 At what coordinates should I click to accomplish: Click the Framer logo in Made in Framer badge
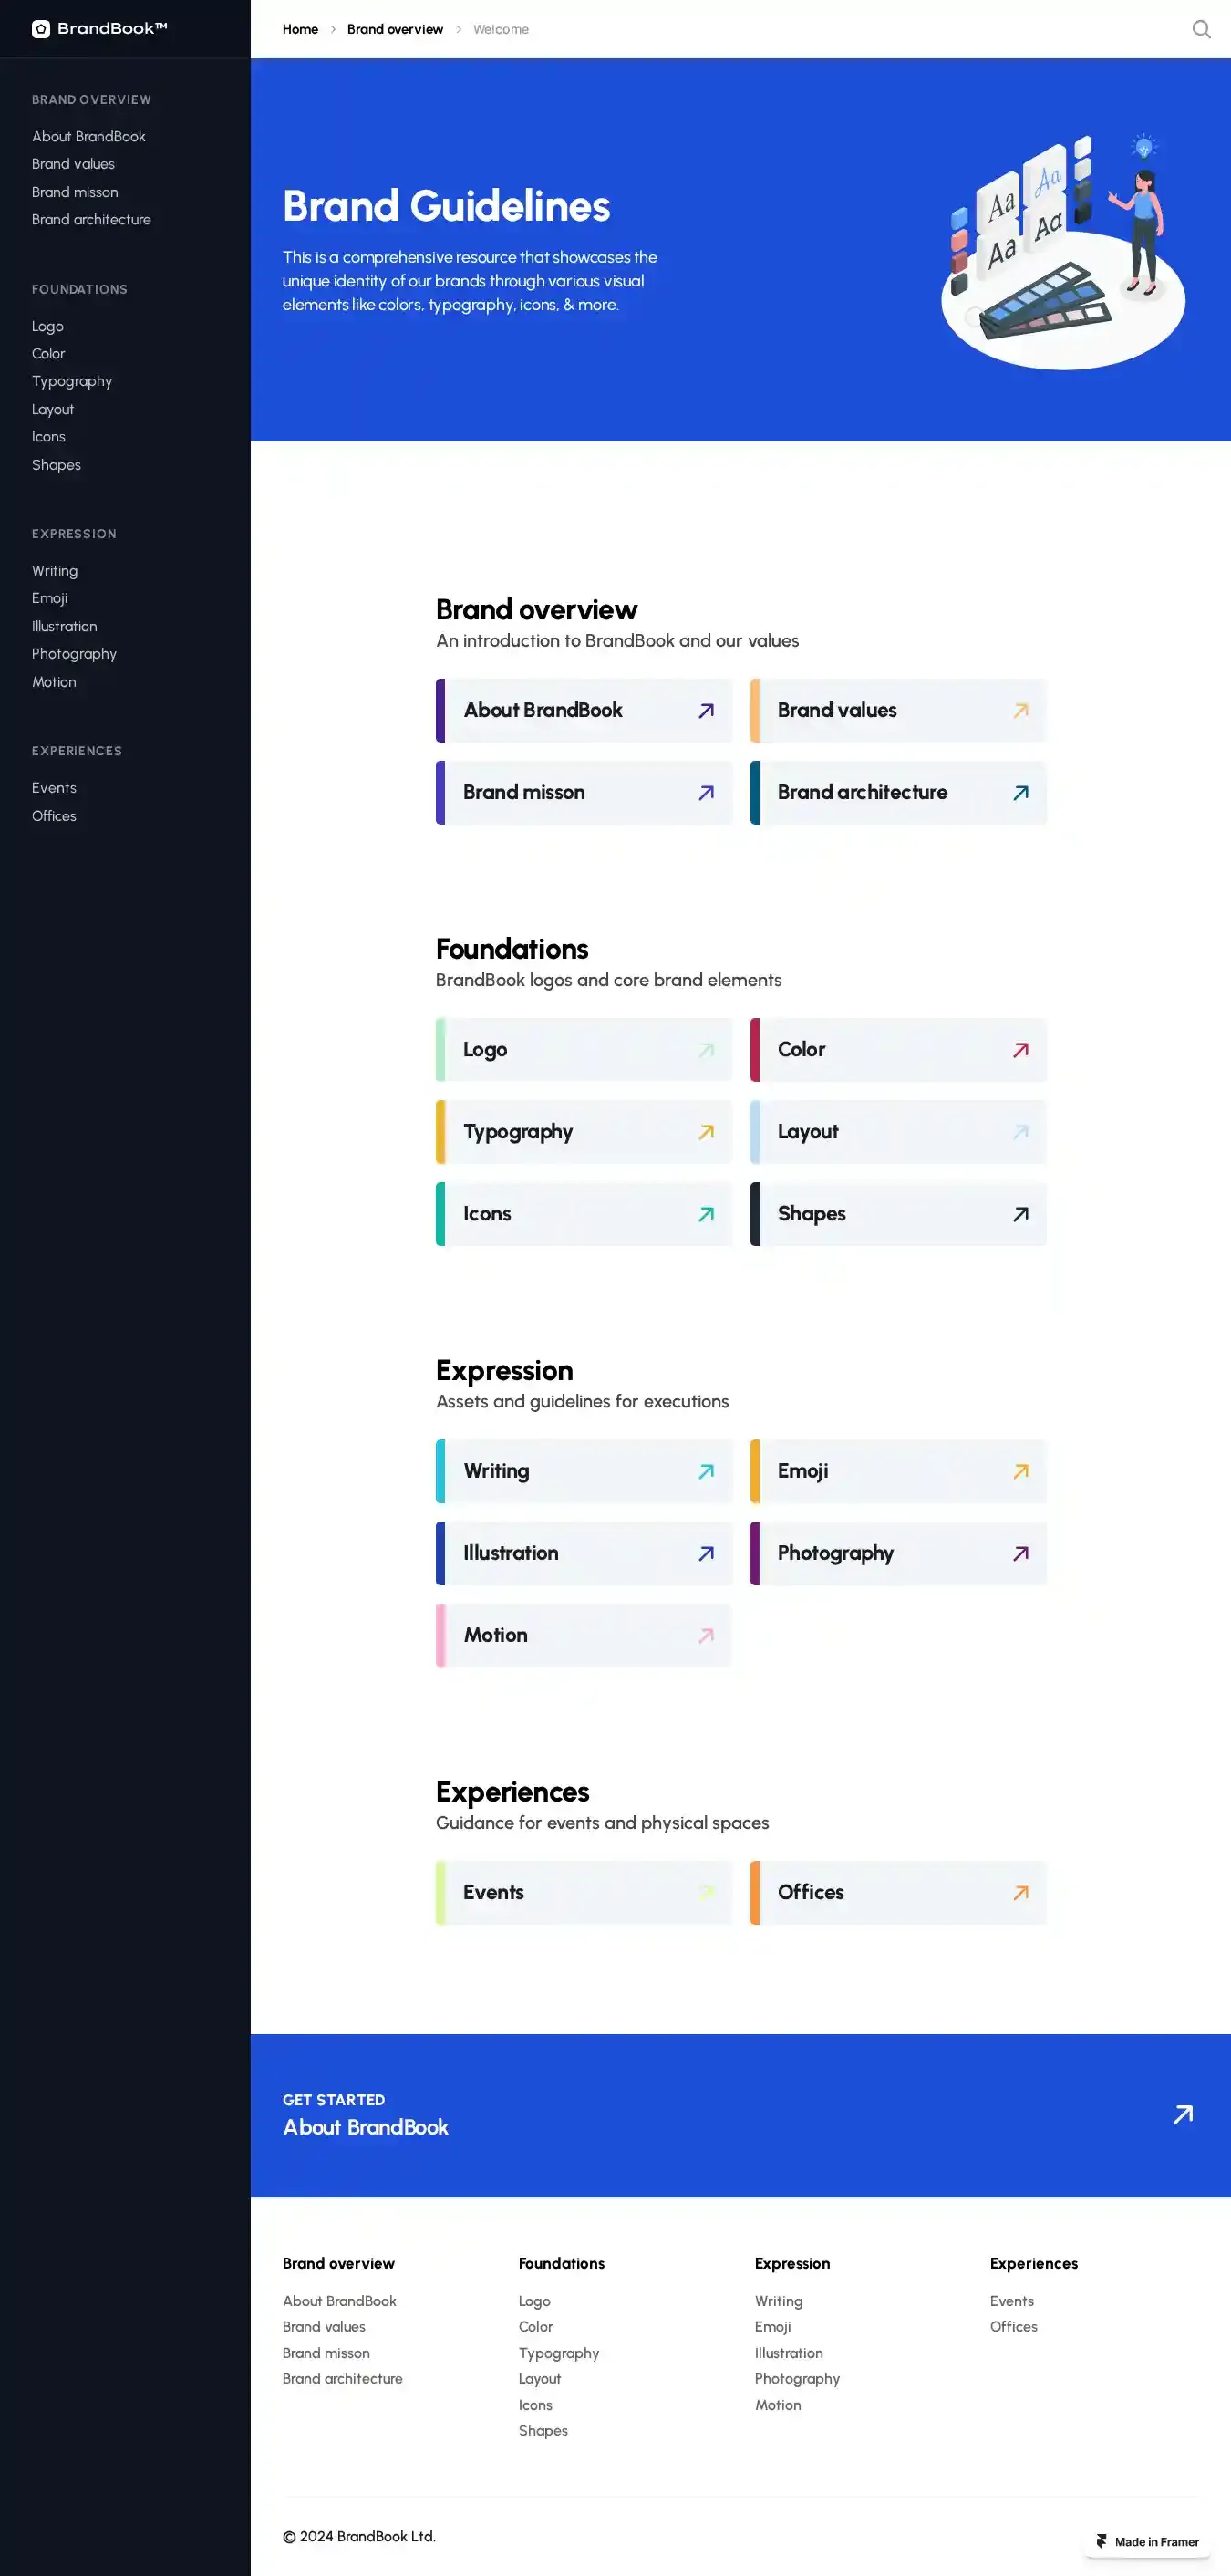point(1101,2541)
